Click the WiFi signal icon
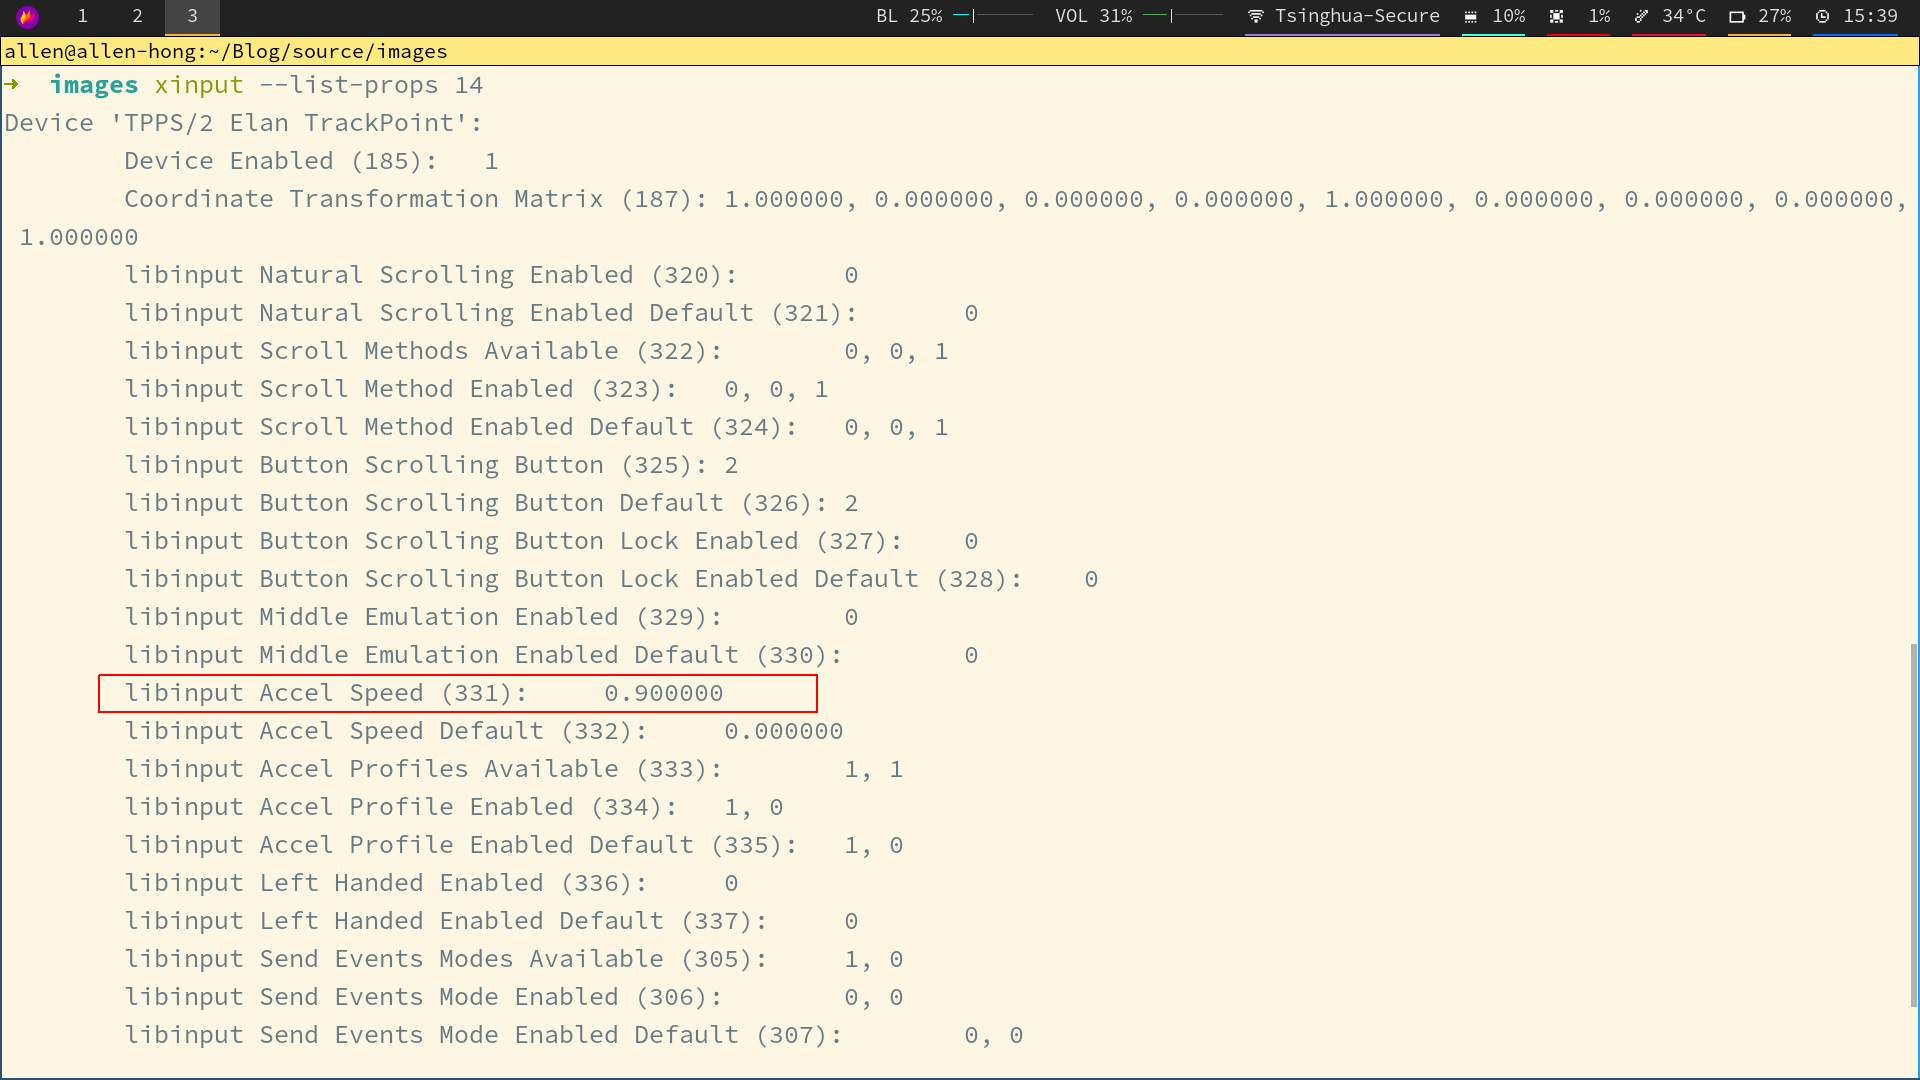The image size is (1920, 1080). [x=1254, y=16]
